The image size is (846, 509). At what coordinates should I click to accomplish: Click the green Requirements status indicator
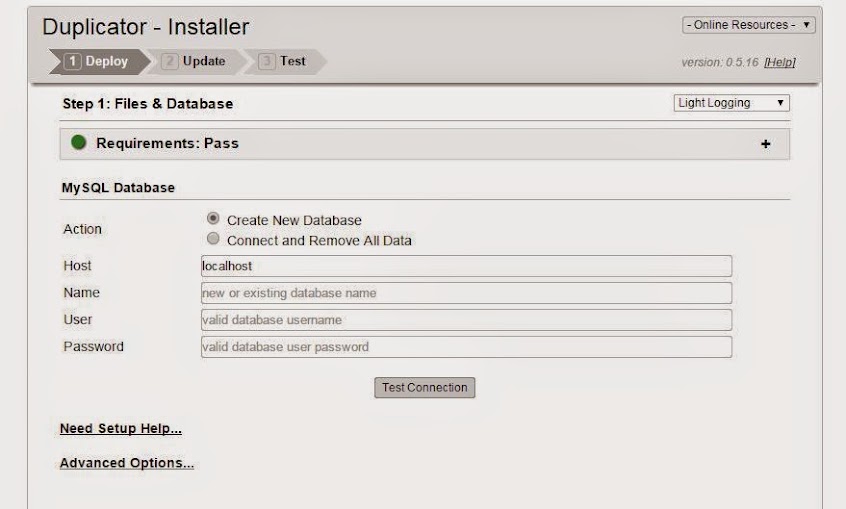[79, 142]
